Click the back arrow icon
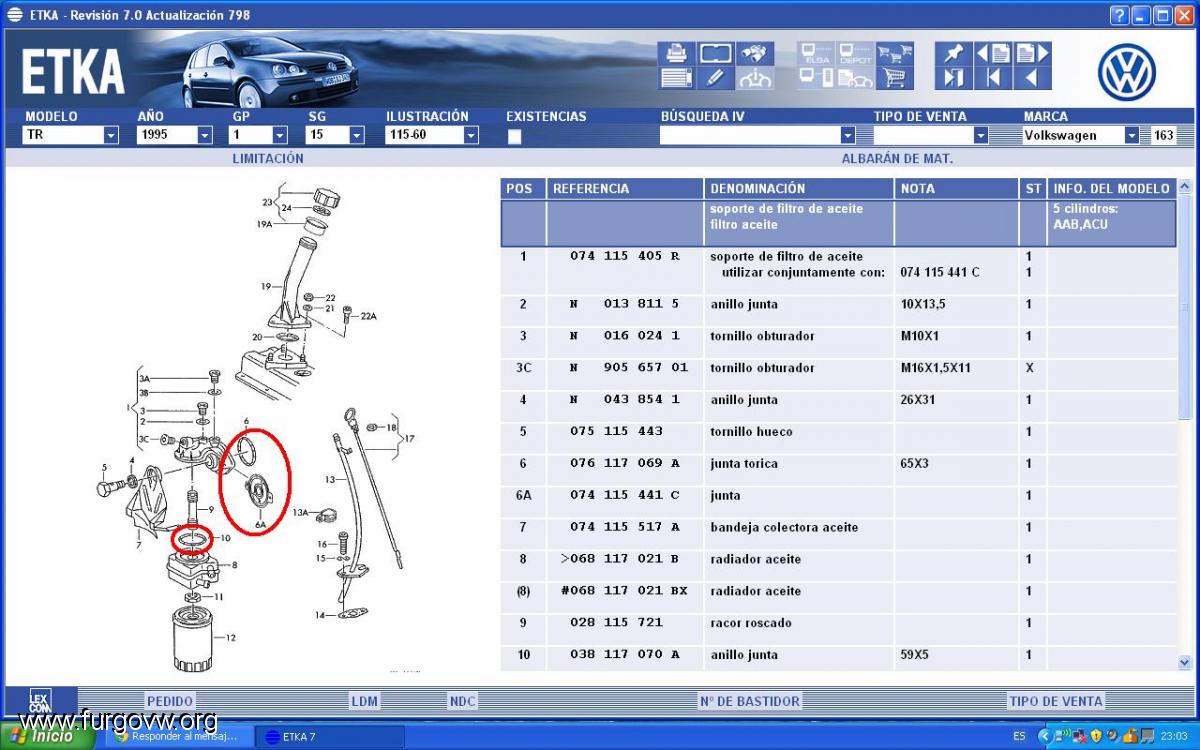The image size is (1200, 750). 1033,78
